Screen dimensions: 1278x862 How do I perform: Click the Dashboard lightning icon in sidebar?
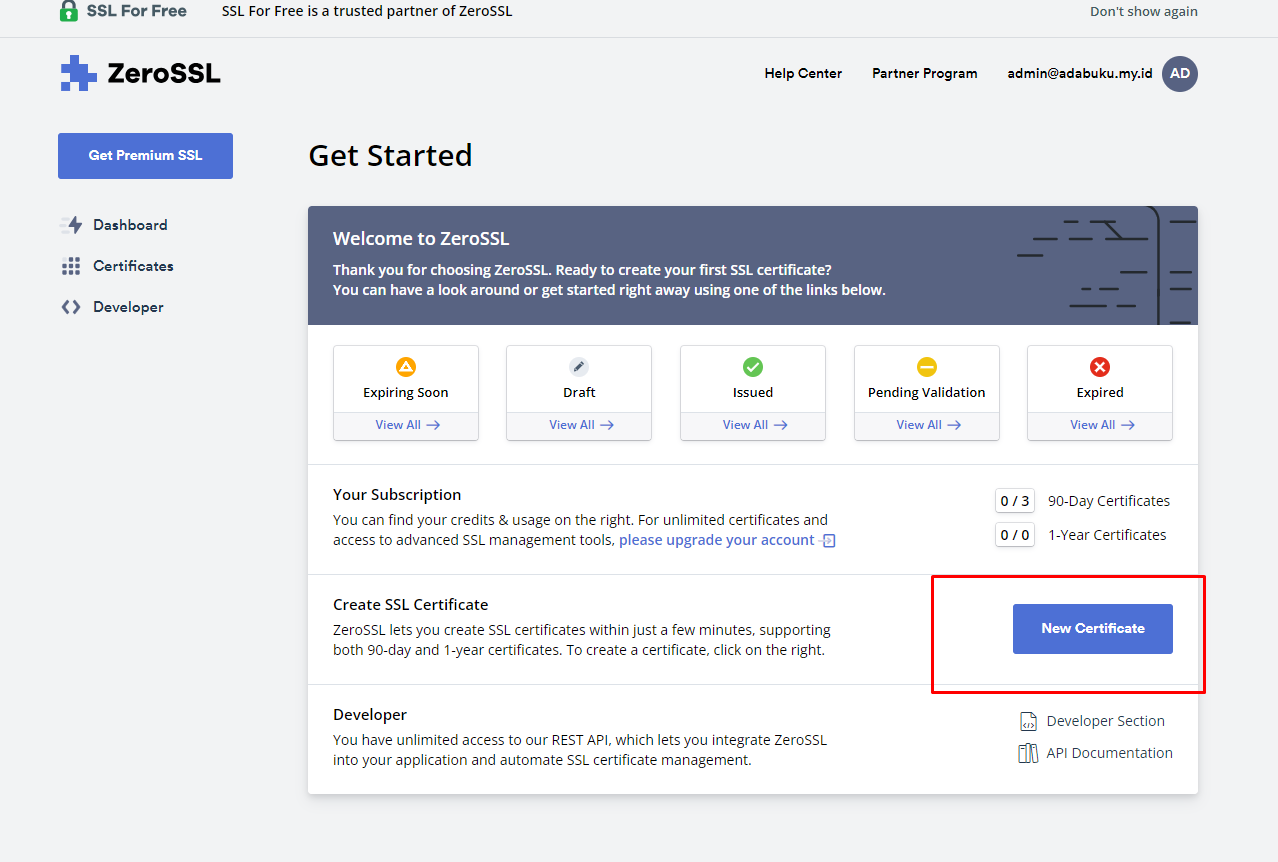point(71,225)
